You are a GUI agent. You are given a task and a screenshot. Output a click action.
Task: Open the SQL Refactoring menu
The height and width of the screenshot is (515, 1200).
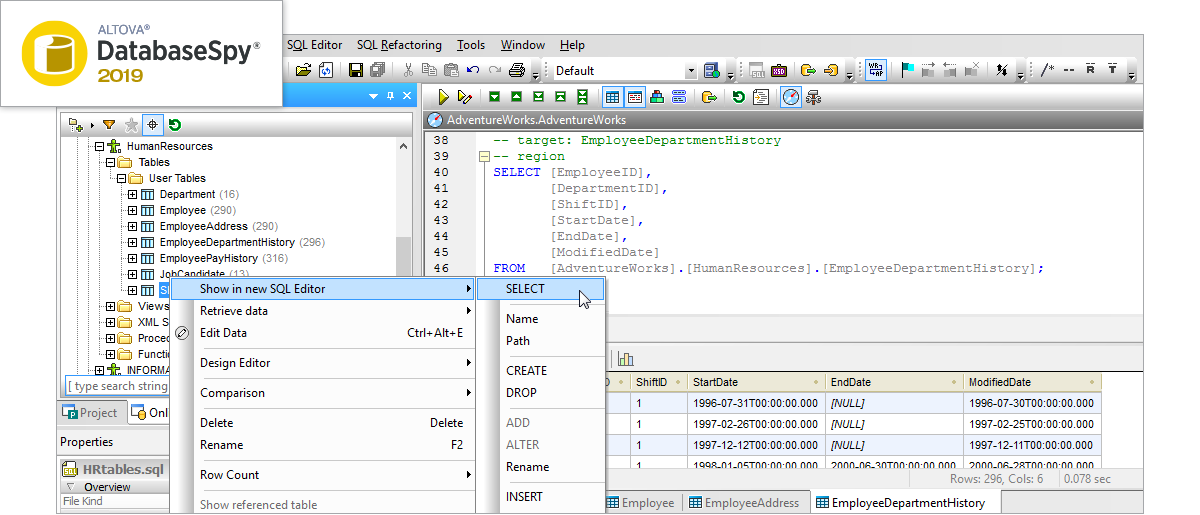(x=399, y=45)
